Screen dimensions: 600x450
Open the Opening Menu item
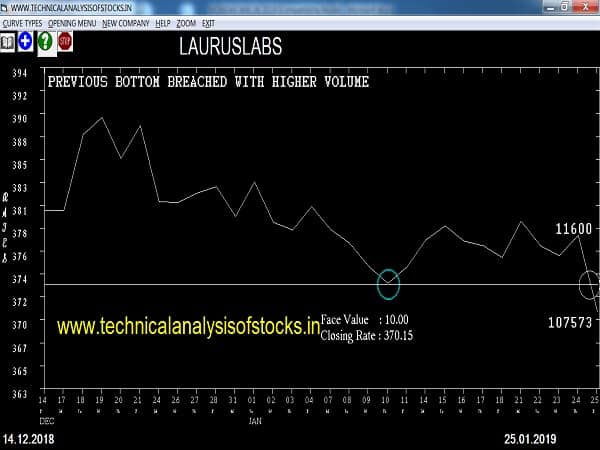click(73, 22)
